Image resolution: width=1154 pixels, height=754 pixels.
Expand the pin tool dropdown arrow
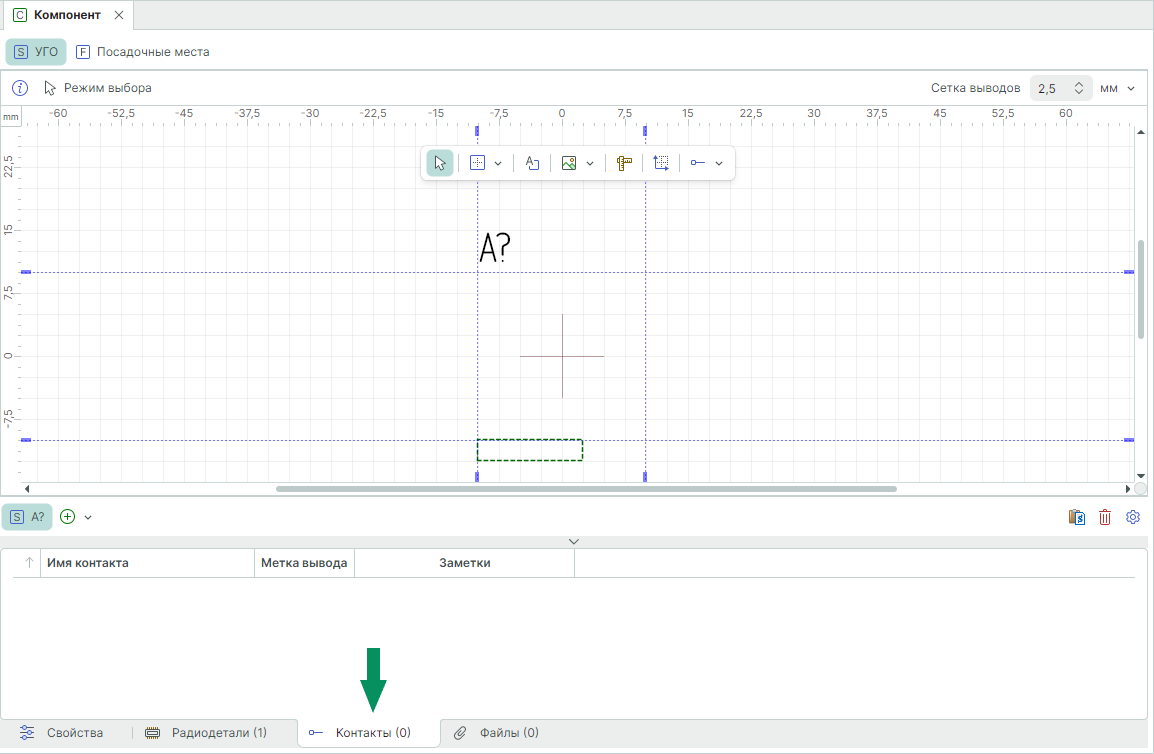pos(719,163)
